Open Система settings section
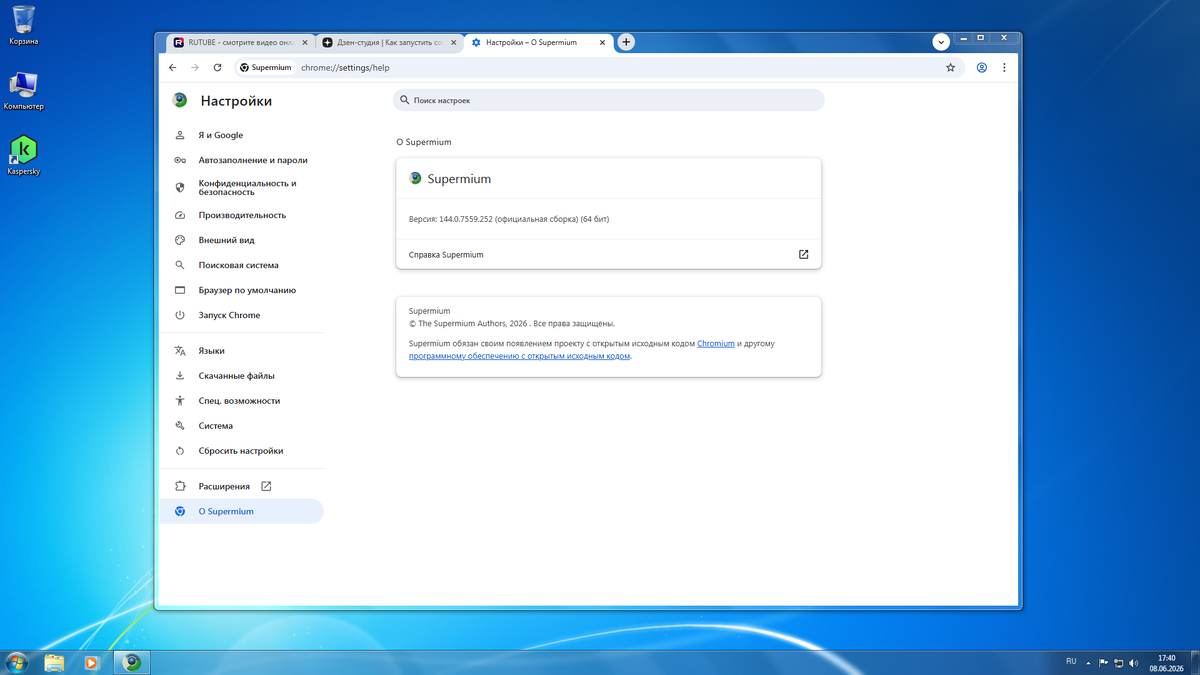This screenshot has height=675, width=1200. pyautogui.click(x=242, y=426)
